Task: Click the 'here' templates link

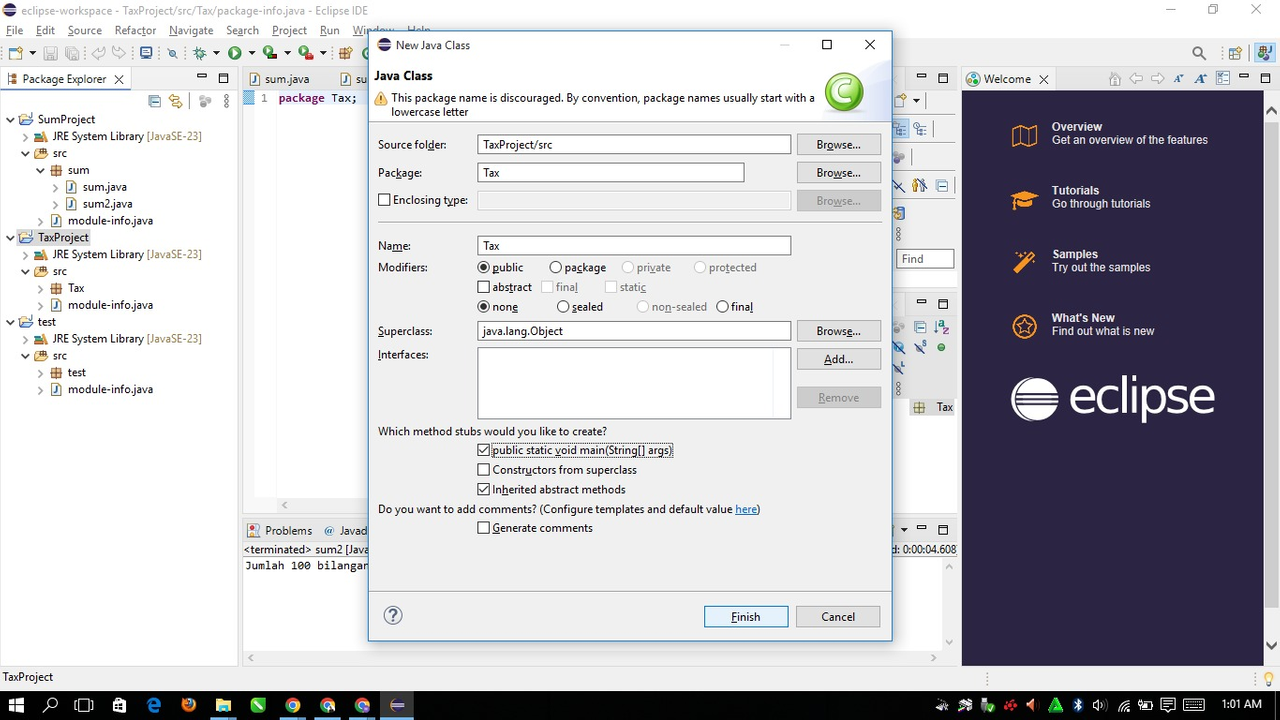Action: pos(746,509)
